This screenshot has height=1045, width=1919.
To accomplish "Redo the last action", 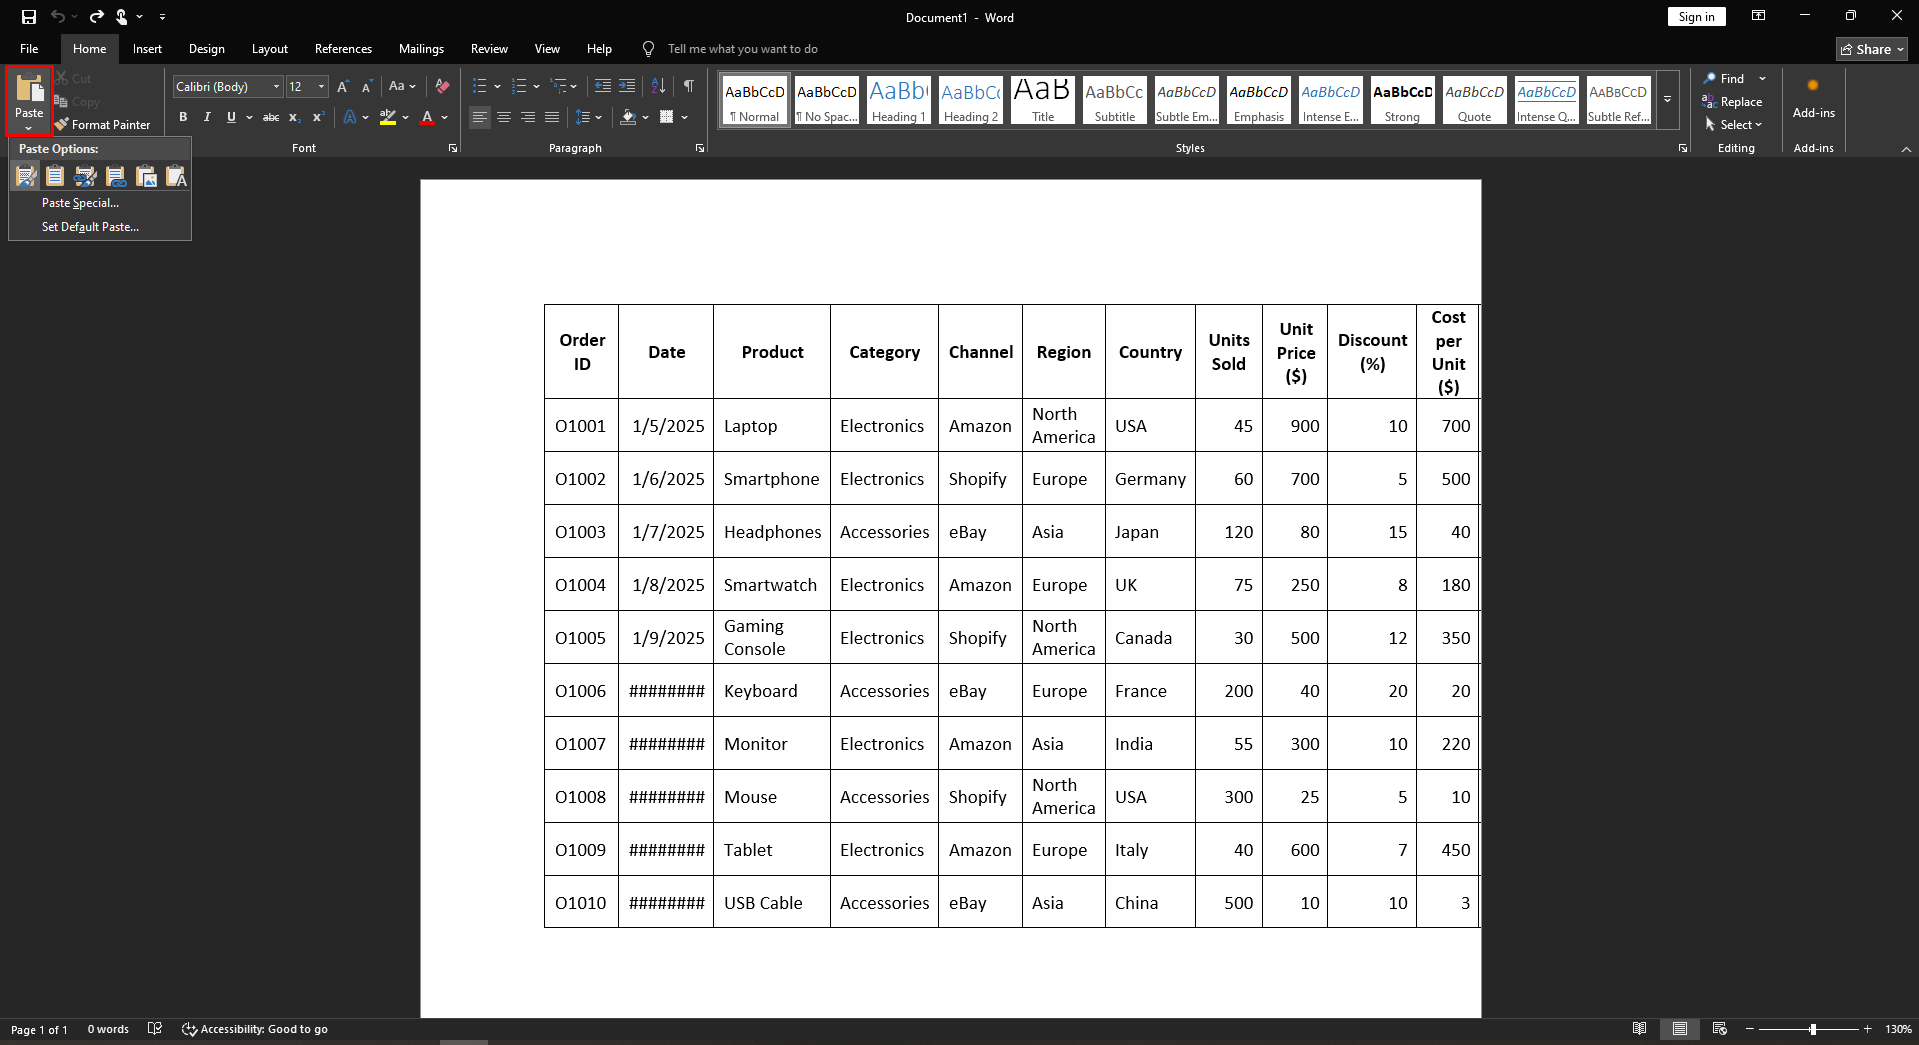I will (x=96, y=17).
